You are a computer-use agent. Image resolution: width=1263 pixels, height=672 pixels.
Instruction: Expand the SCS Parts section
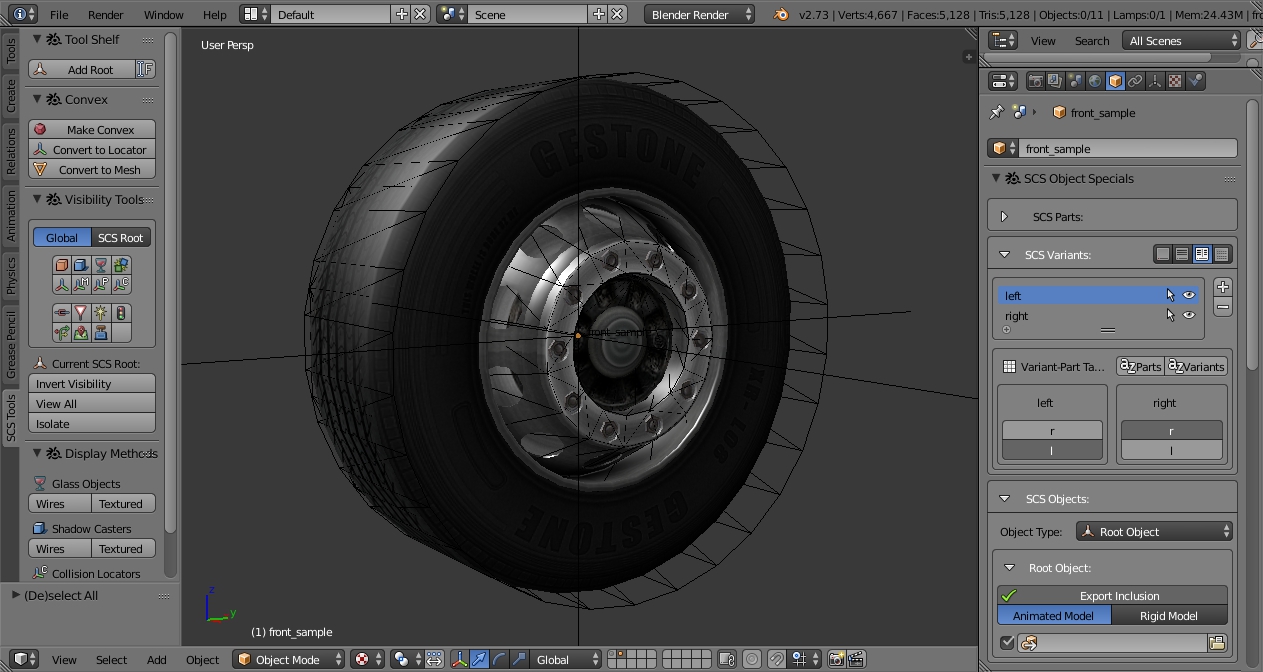pos(1005,216)
